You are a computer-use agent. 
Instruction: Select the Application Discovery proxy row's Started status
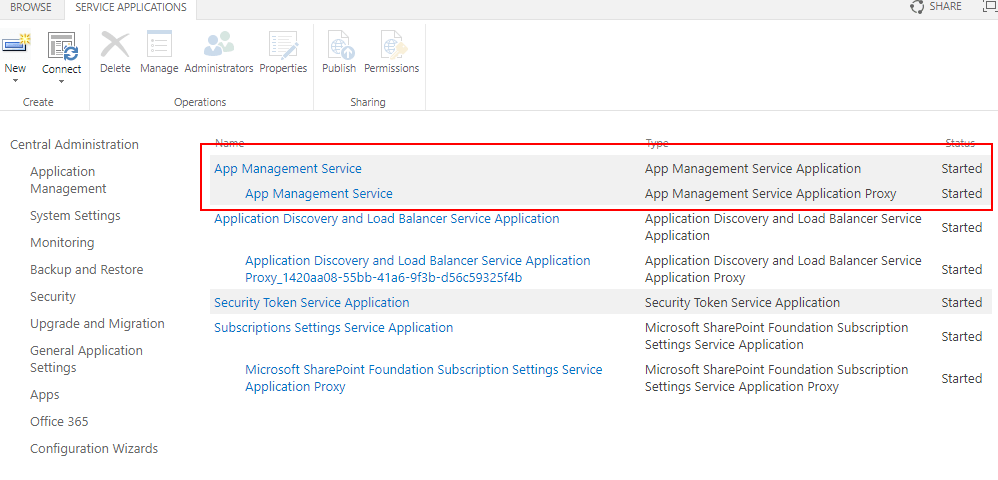point(961,269)
